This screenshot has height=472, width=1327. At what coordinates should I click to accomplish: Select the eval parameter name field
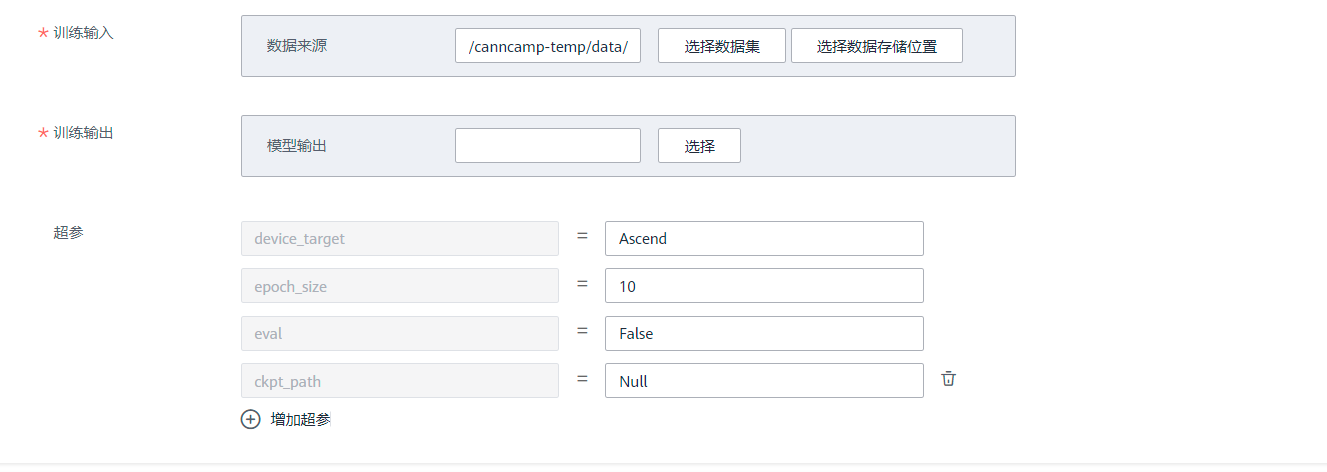[x=399, y=334]
